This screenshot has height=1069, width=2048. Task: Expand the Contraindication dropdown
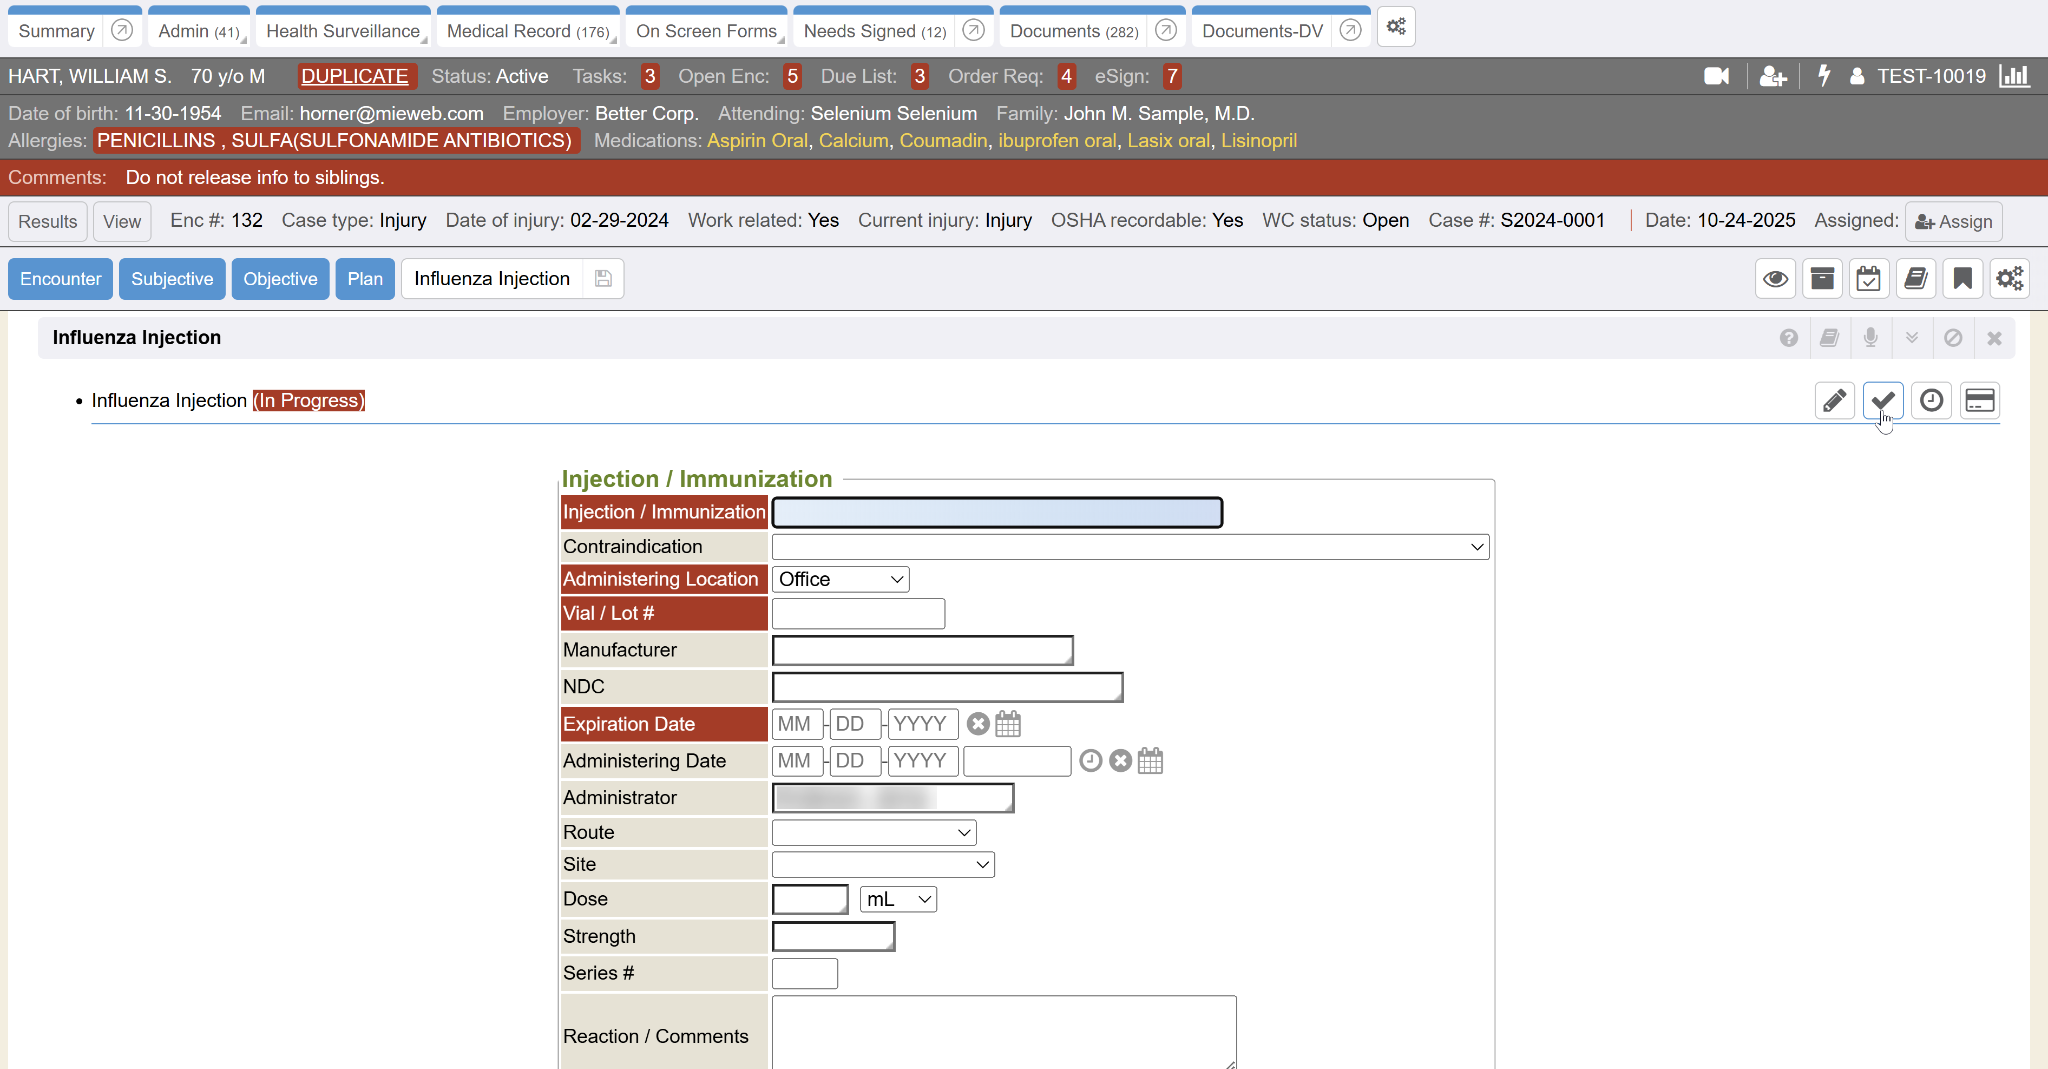pos(1130,547)
